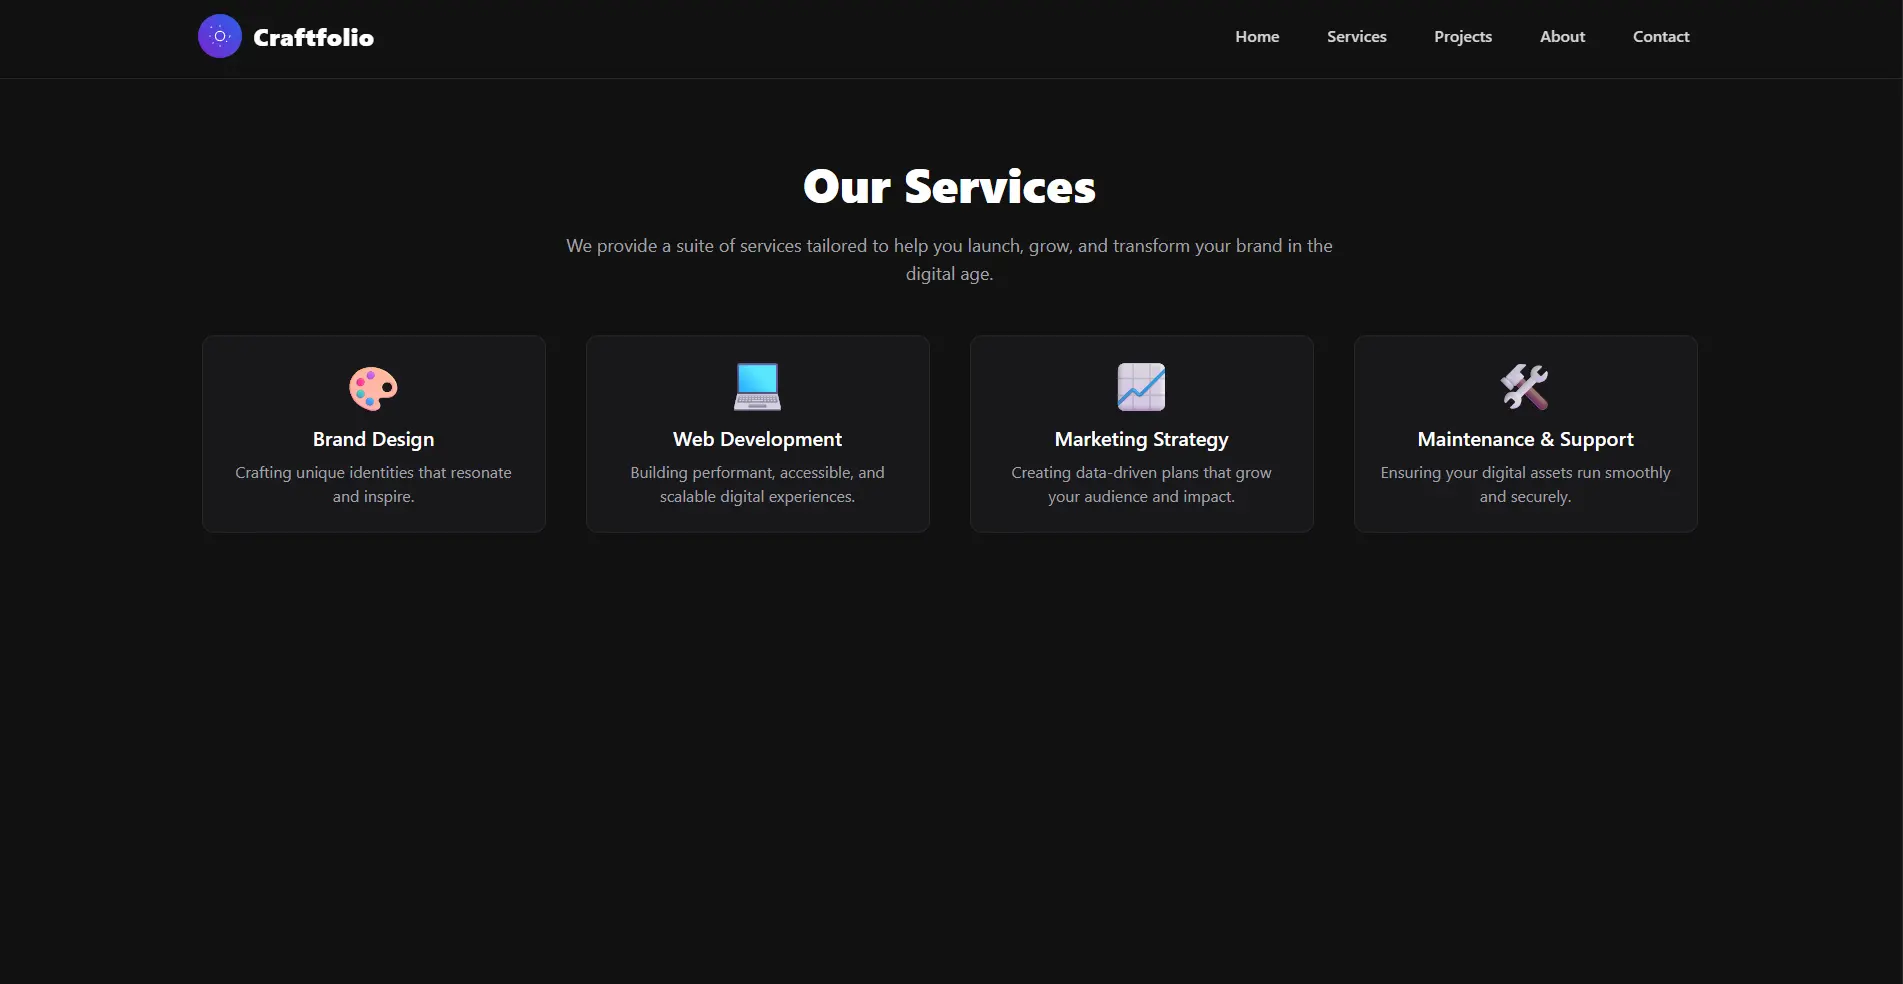The height and width of the screenshot is (984, 1903).
Task: Select the Marketing Strategy card title
Action: point(1141,439)
